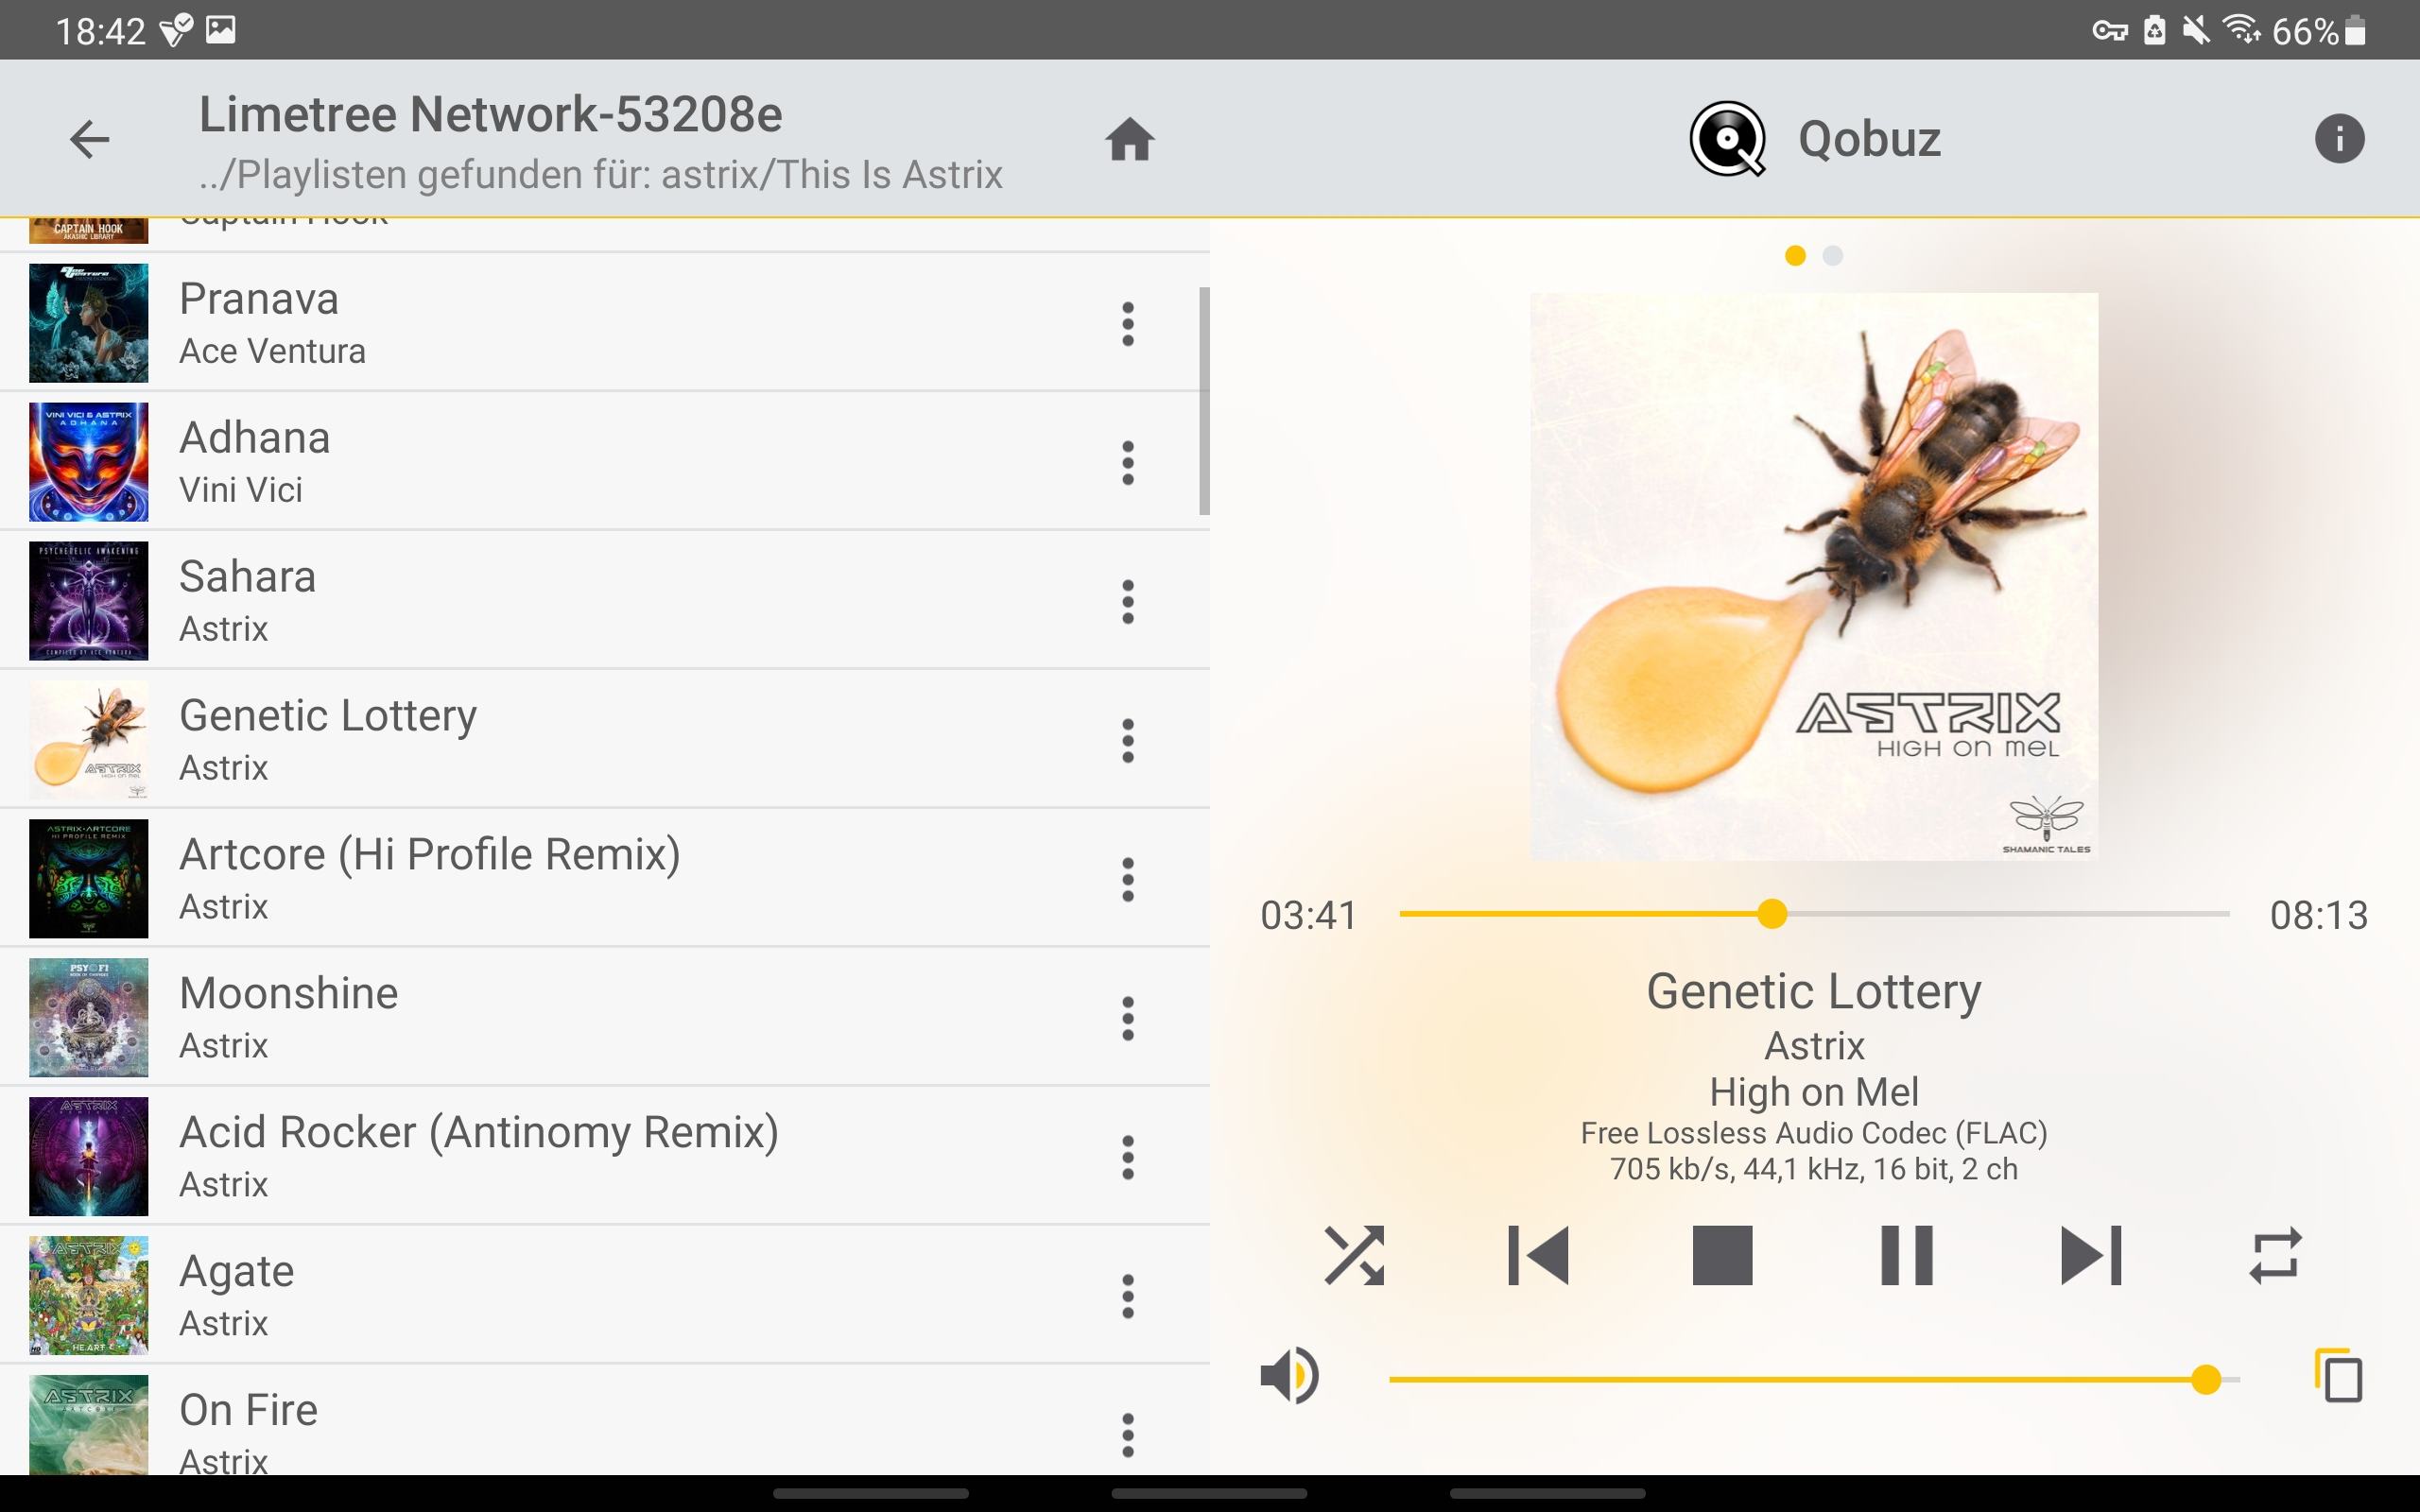Open the play queue copy icon
Image resolution: width=2420 pixels, height=1512 pixels.
coord(2338,1377)
